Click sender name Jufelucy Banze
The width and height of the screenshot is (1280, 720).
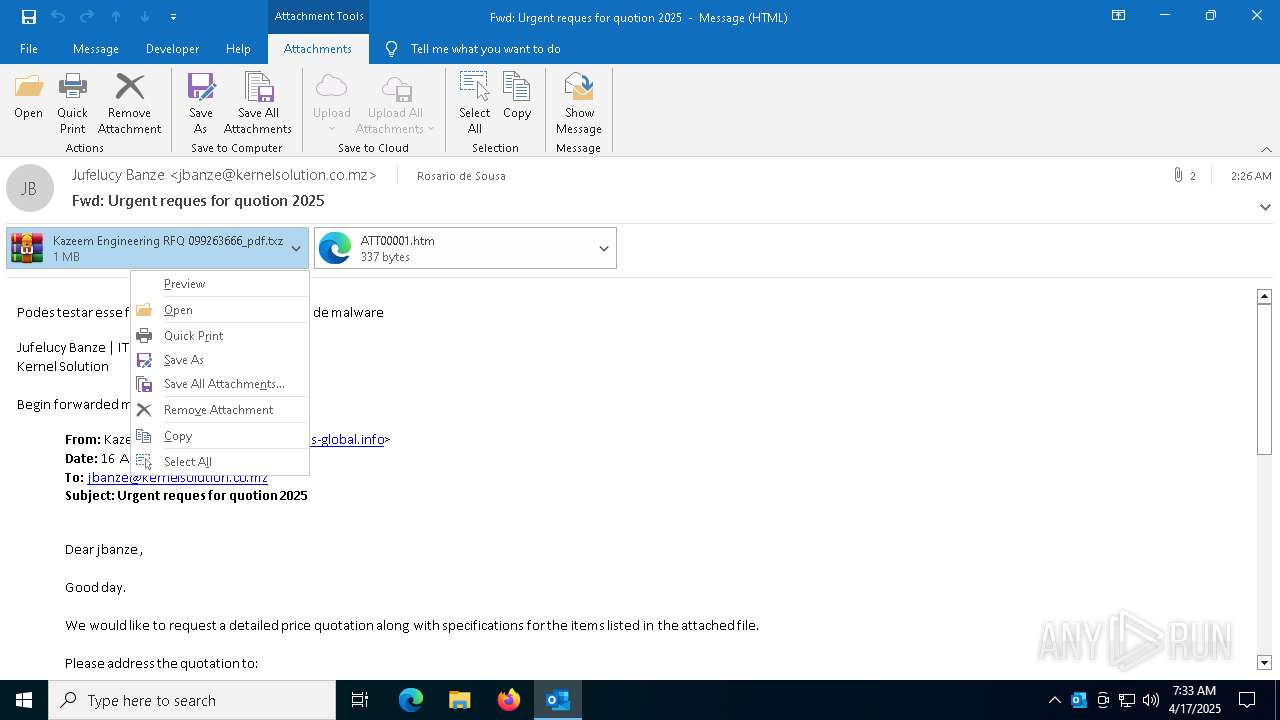click(x=224, y=175)
